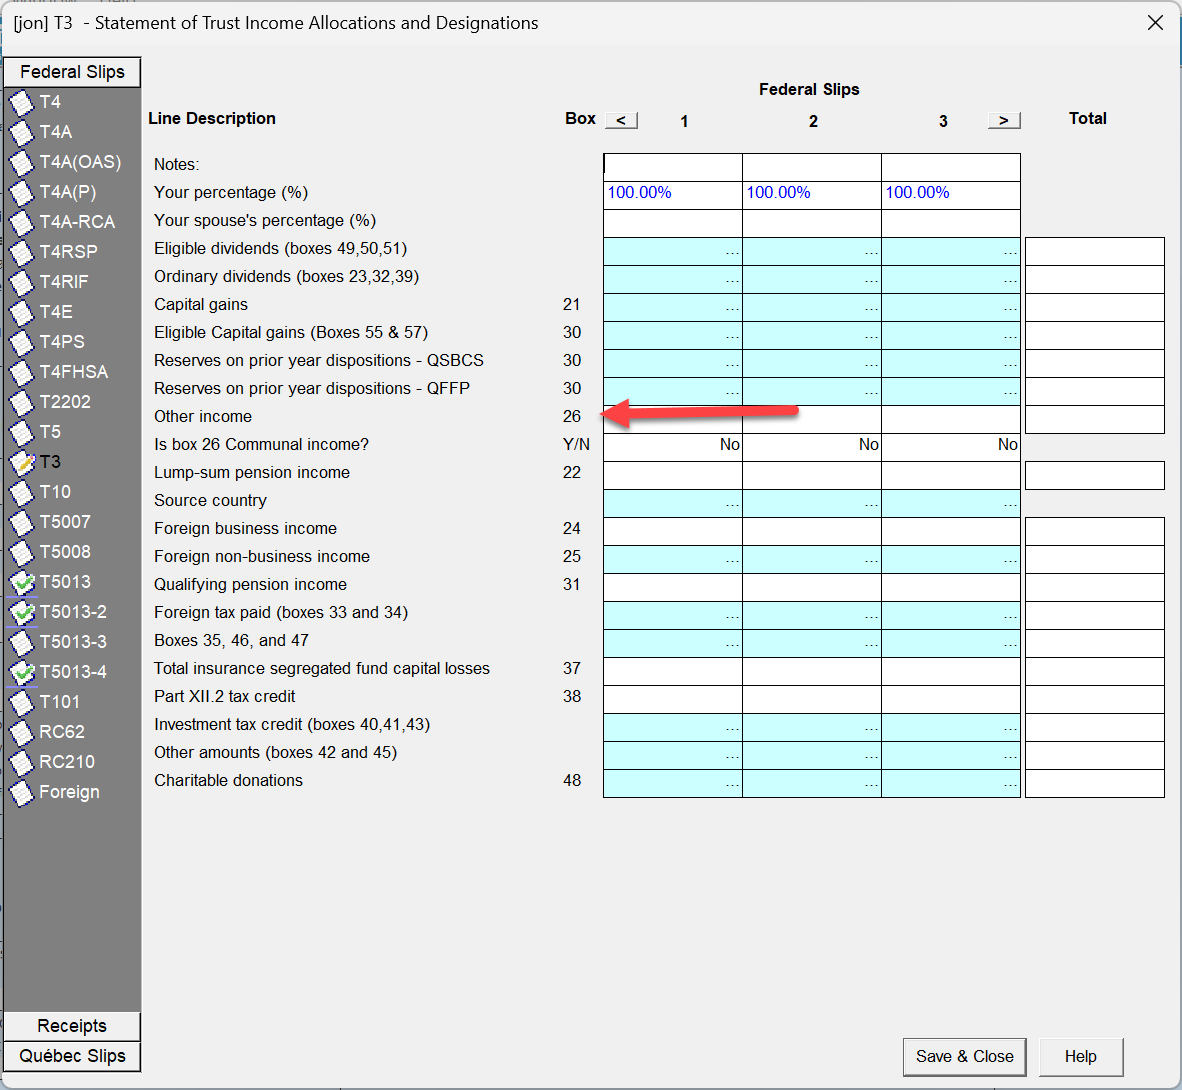Open the RC210 slip icon
1182x1090 pixels.
[22, 762]
